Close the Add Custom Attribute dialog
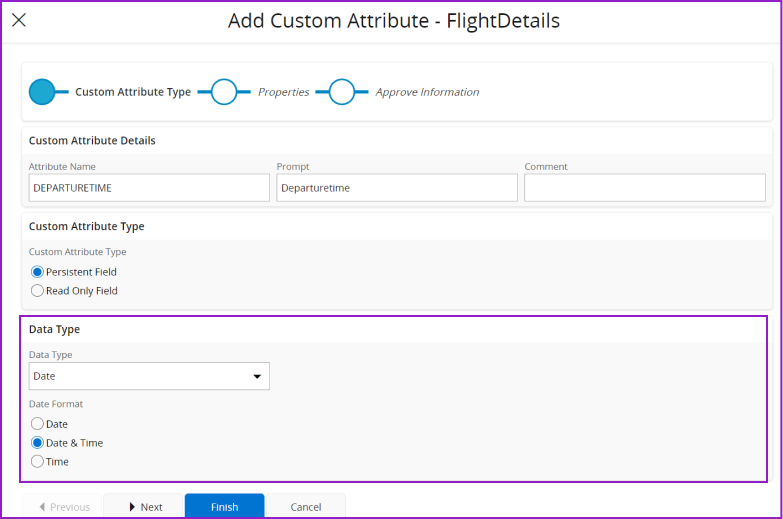 pos(19,20)
